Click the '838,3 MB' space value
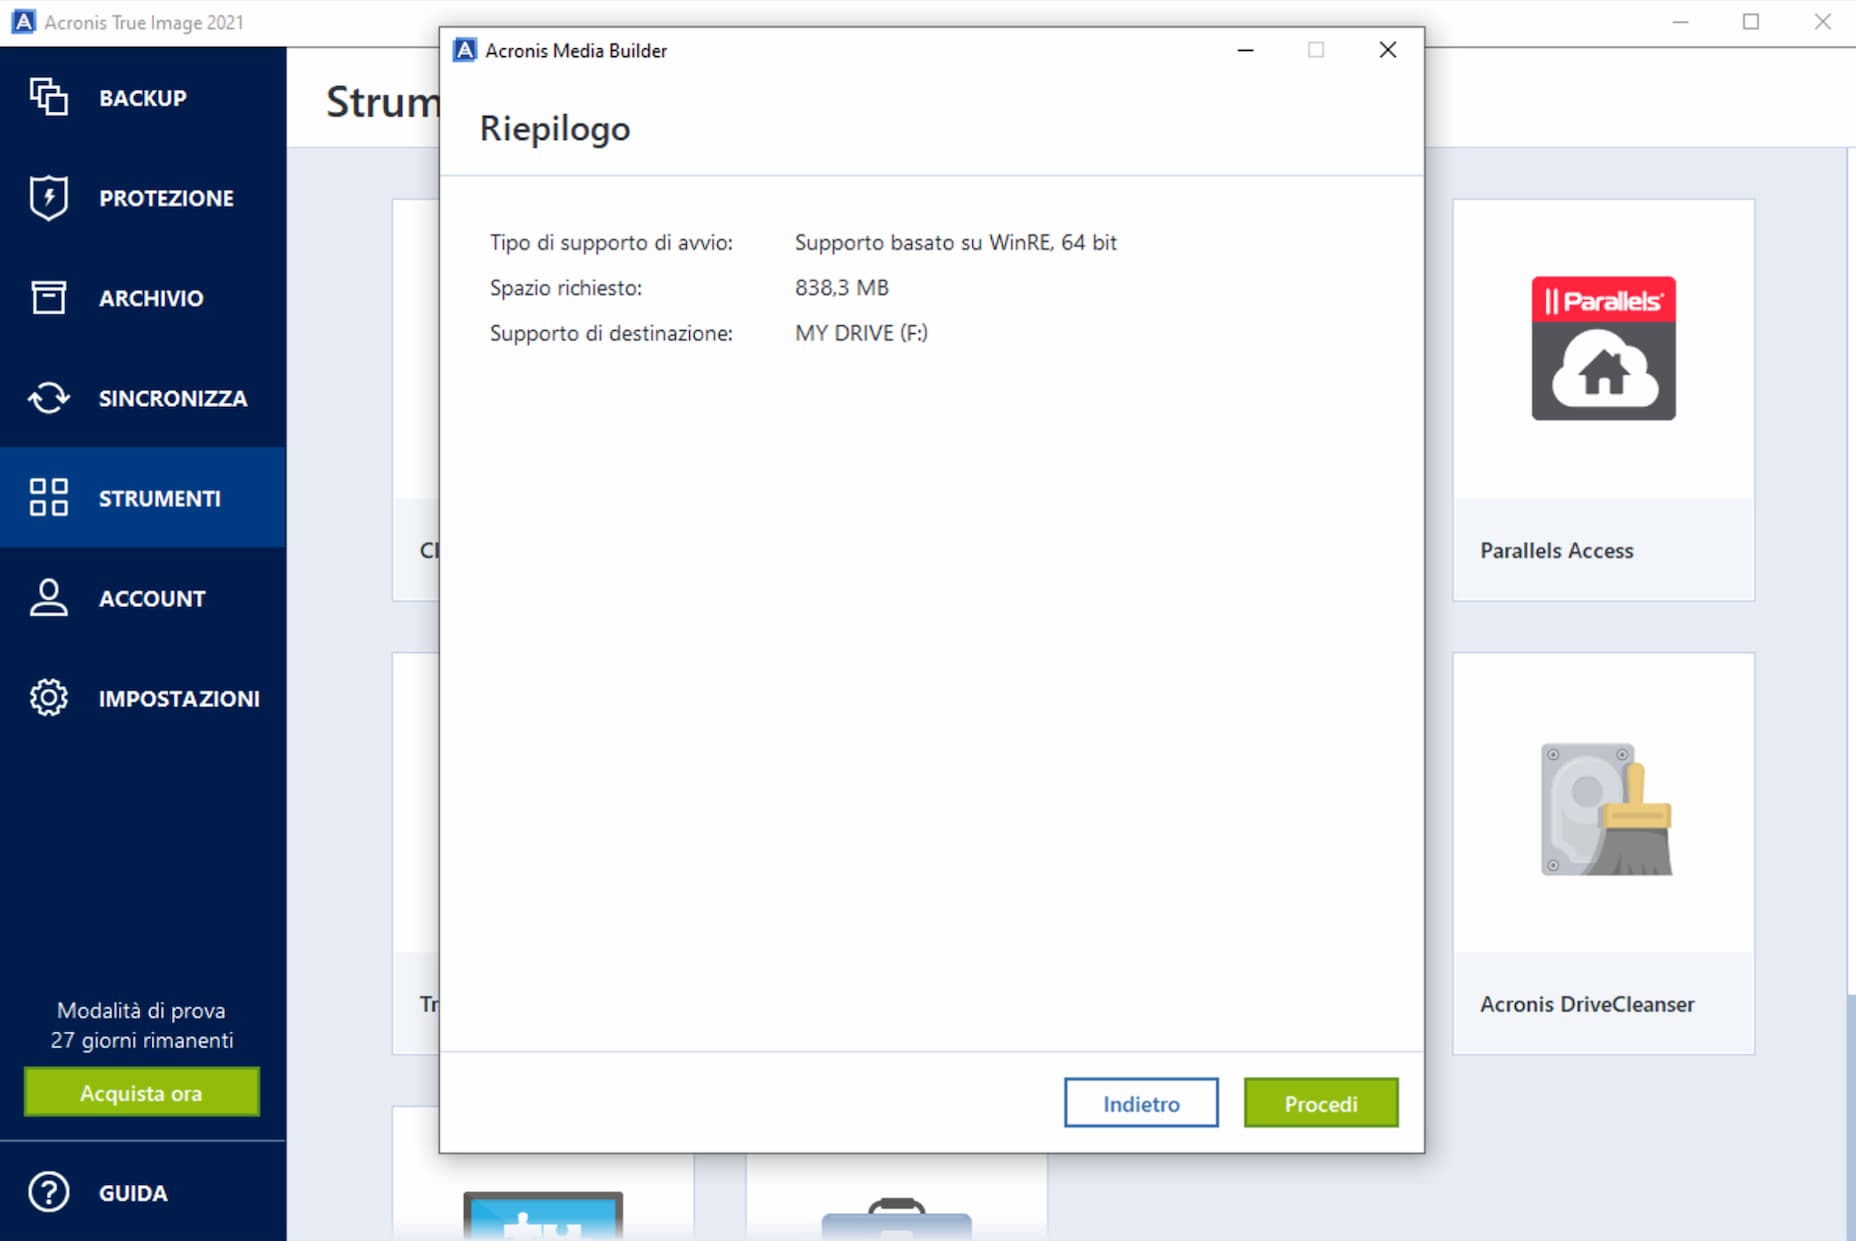The image size is (1856, 1241). [x=841, y=288]
